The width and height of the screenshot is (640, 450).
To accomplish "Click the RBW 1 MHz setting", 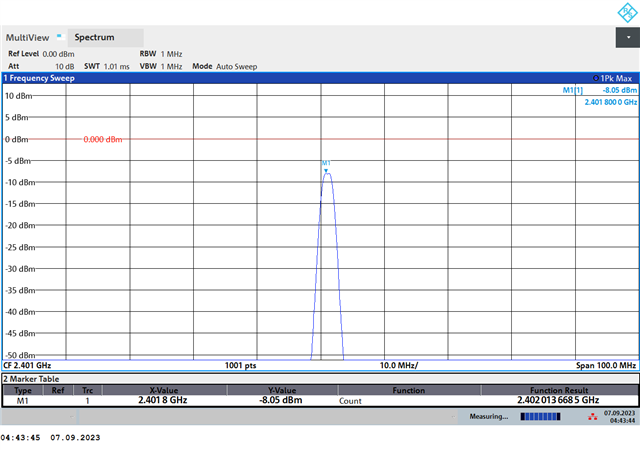I will (161, 54).
